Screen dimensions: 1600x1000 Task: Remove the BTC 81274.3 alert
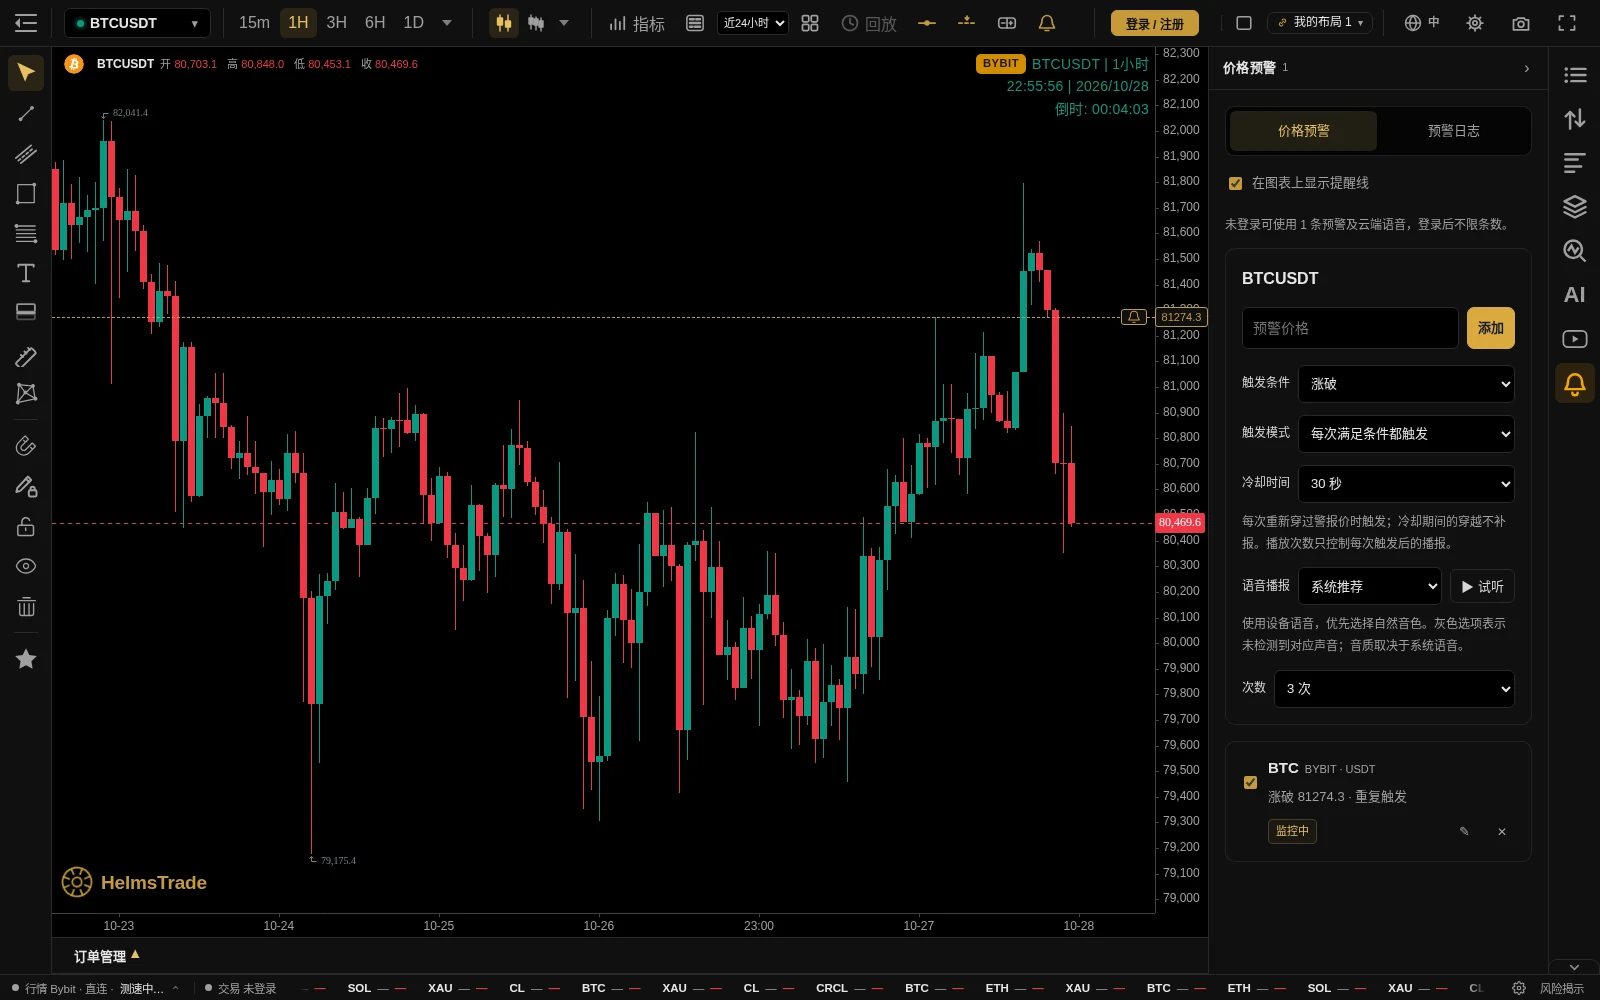tap(1502, 831)
